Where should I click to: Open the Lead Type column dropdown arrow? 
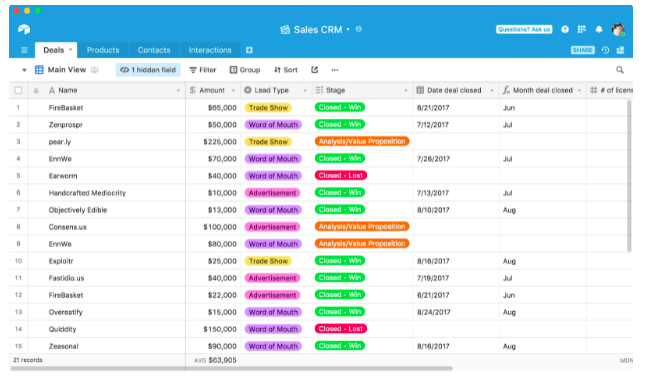click(x=305, y=90)
